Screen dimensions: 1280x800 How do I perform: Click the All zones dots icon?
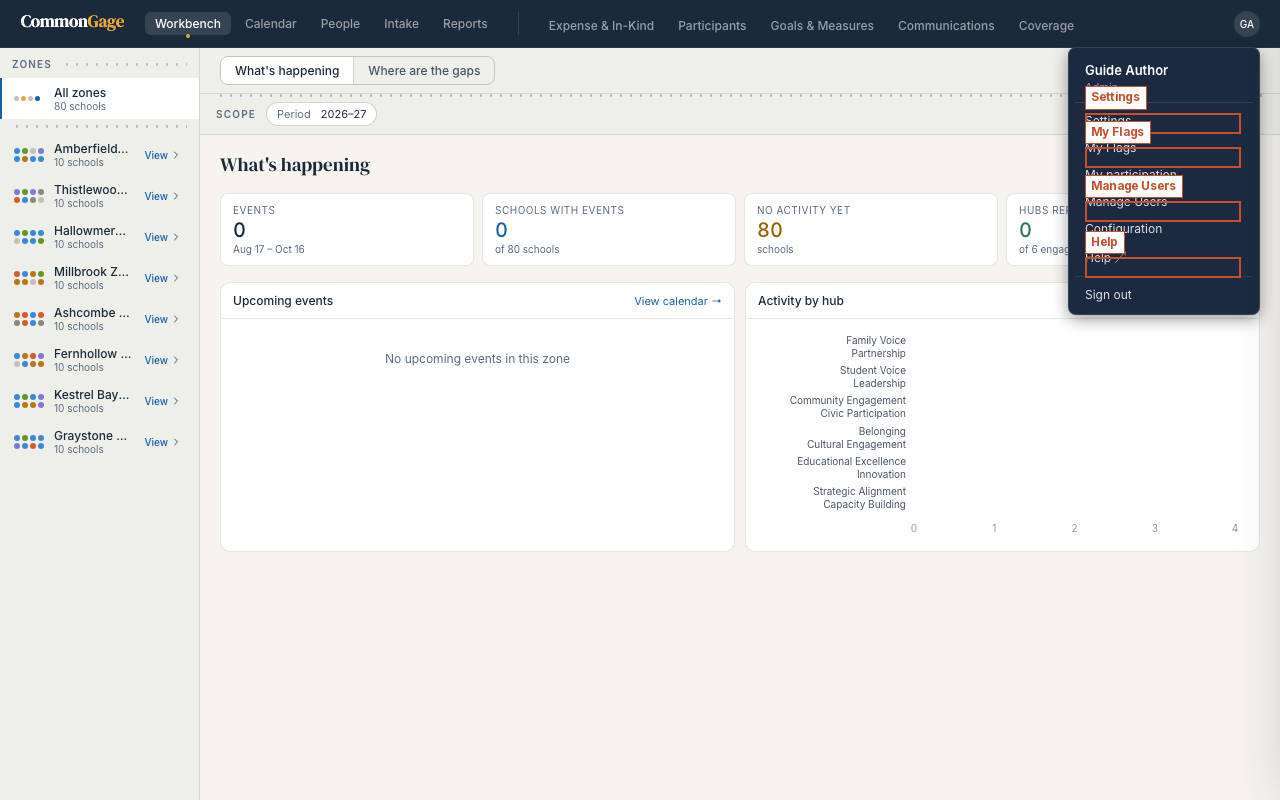coord(27,99)
